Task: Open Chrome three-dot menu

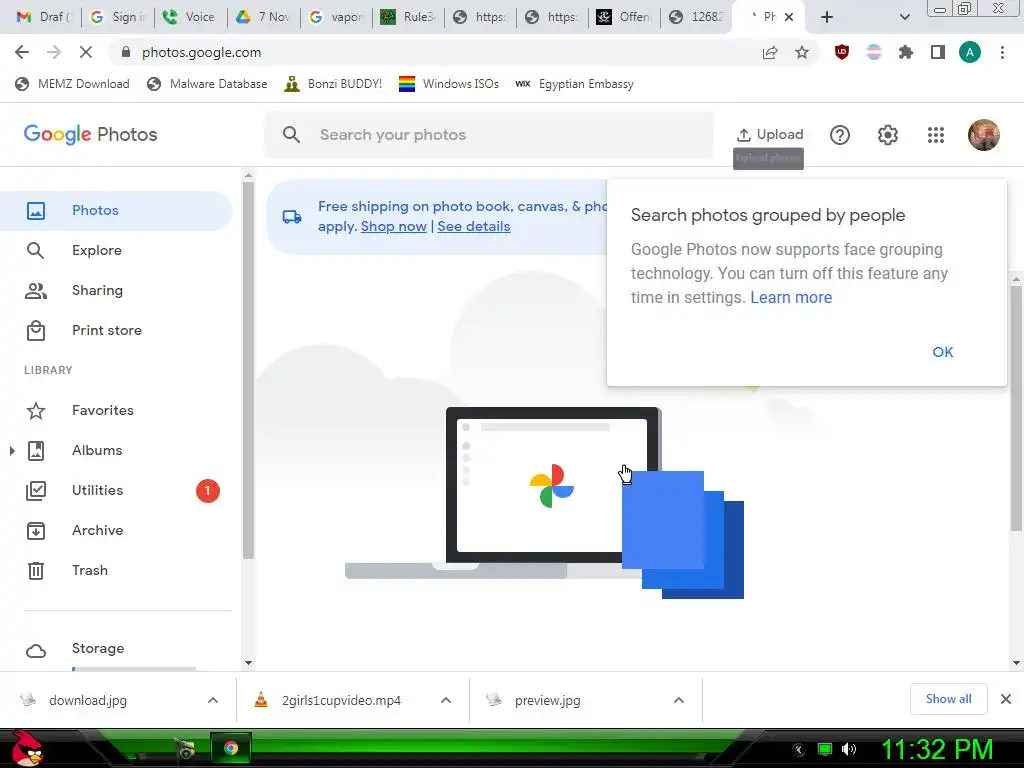Action: [1002, 52]
